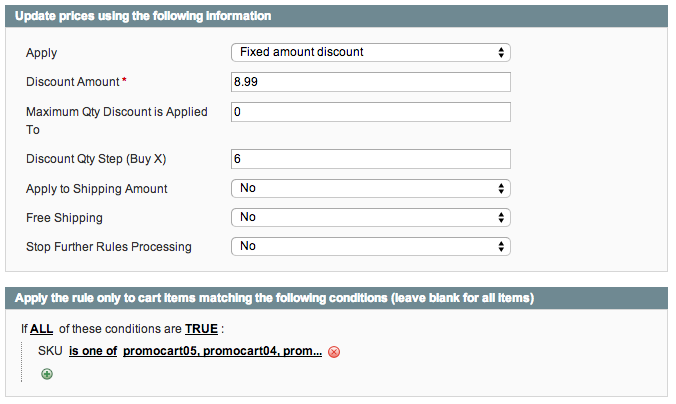Add a new condition with green plus
The height and width of the screenshot is (404, 676).
pos(47,374)
